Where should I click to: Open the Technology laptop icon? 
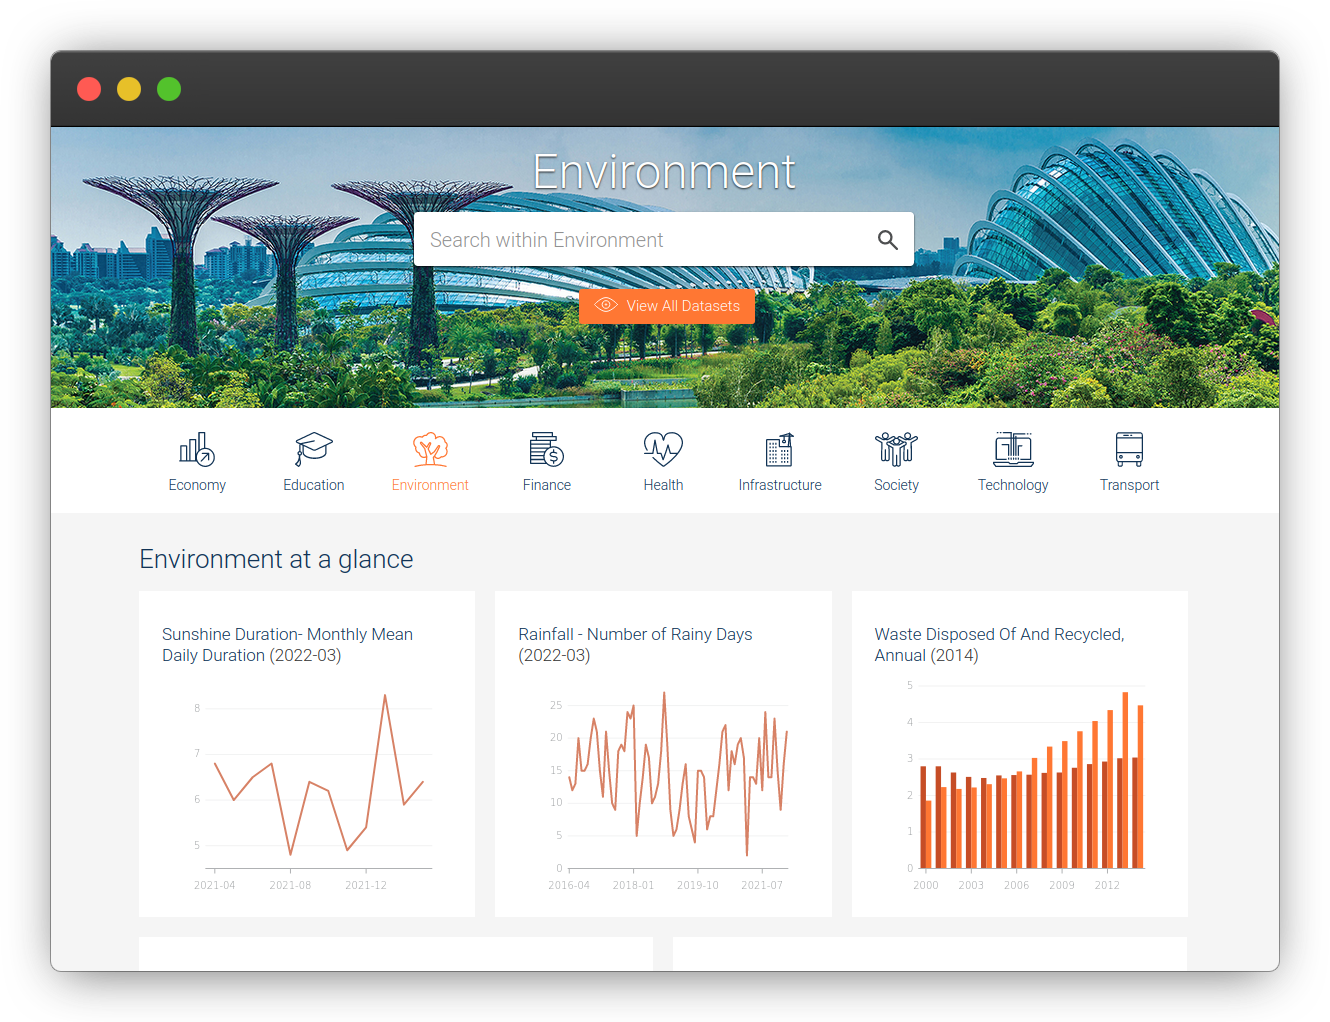click(x=1013, y=449)
